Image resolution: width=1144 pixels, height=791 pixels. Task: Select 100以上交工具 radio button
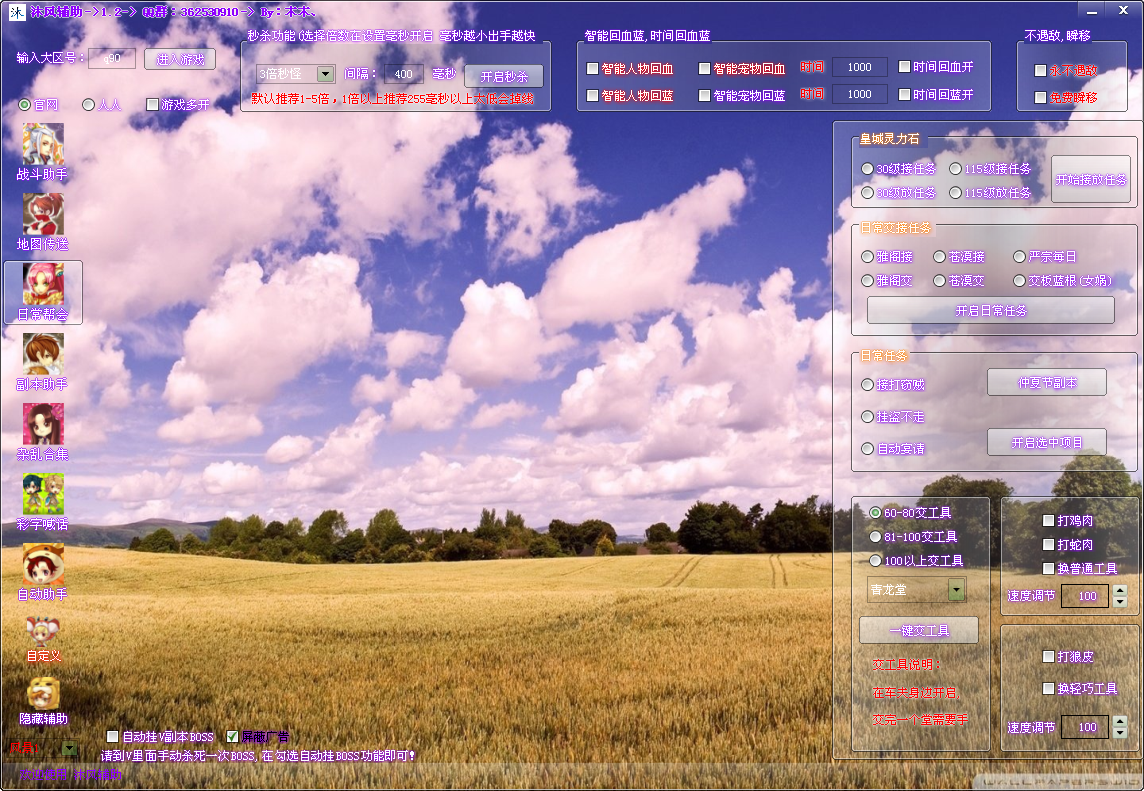point(875,561)
